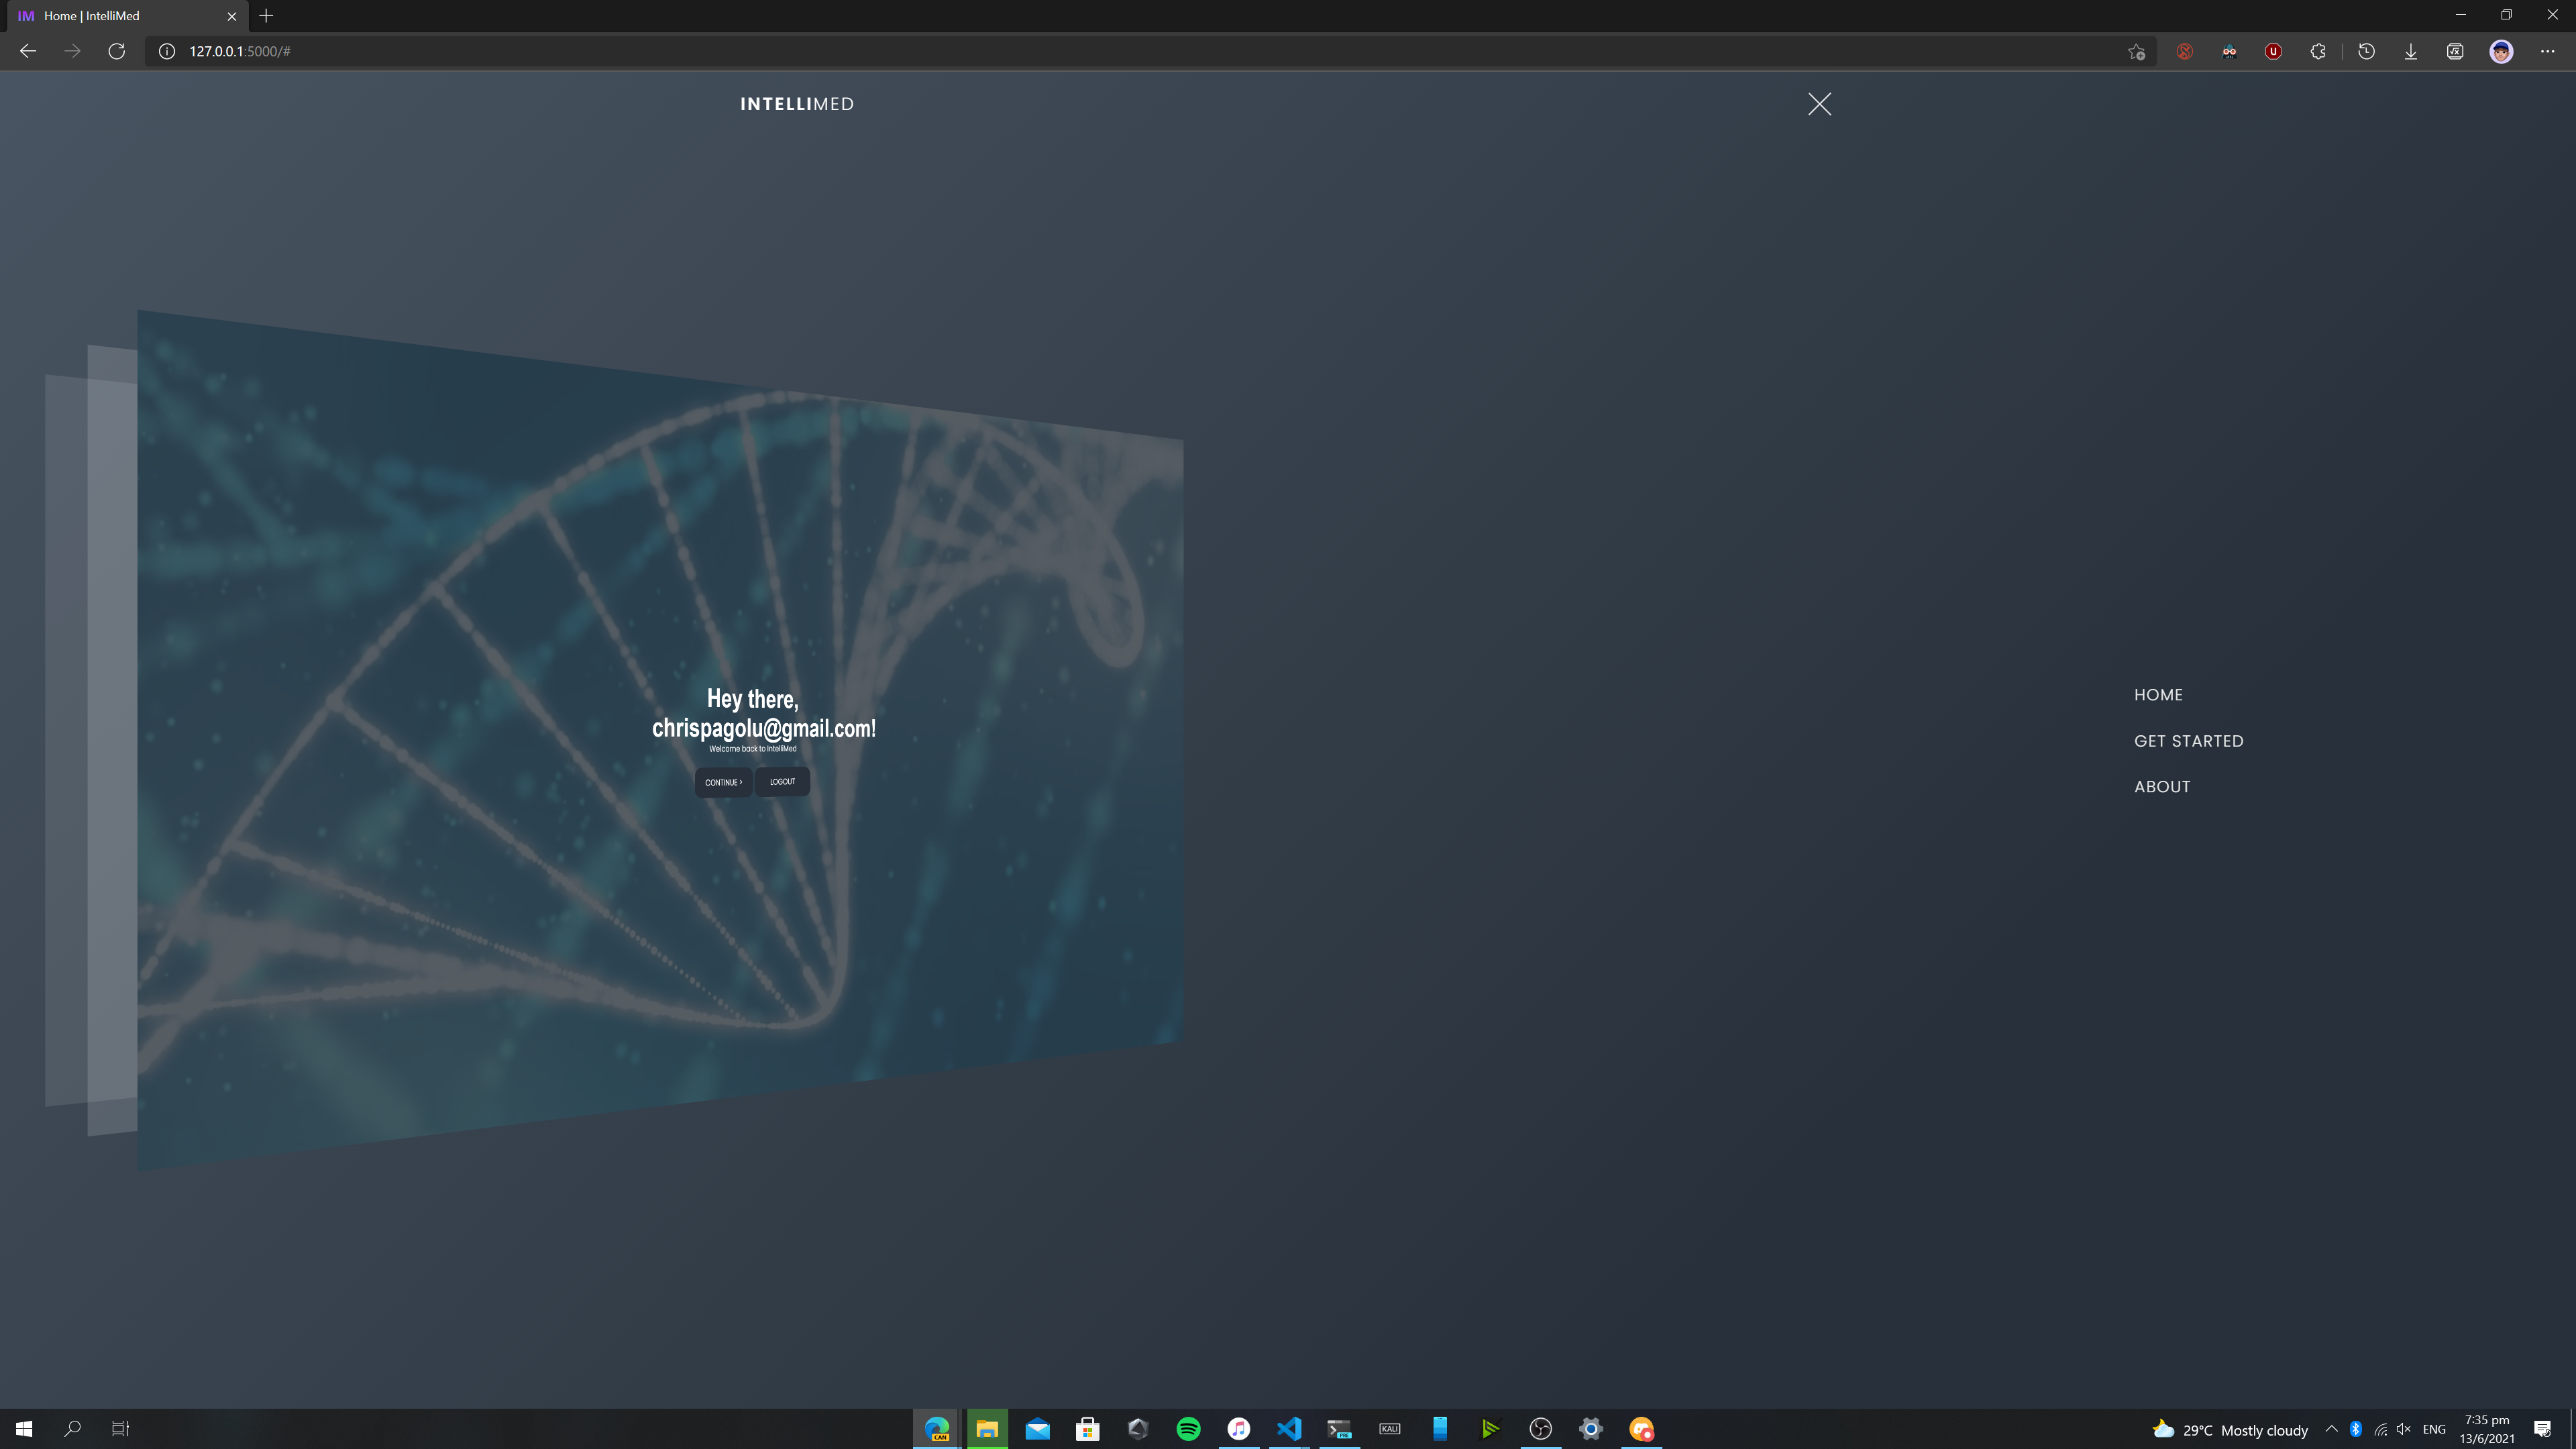Image resolution: width=2576 pixels, height=1449 pixels.
Task: Go back using the browser back arrow
Action: click(28, 51)
